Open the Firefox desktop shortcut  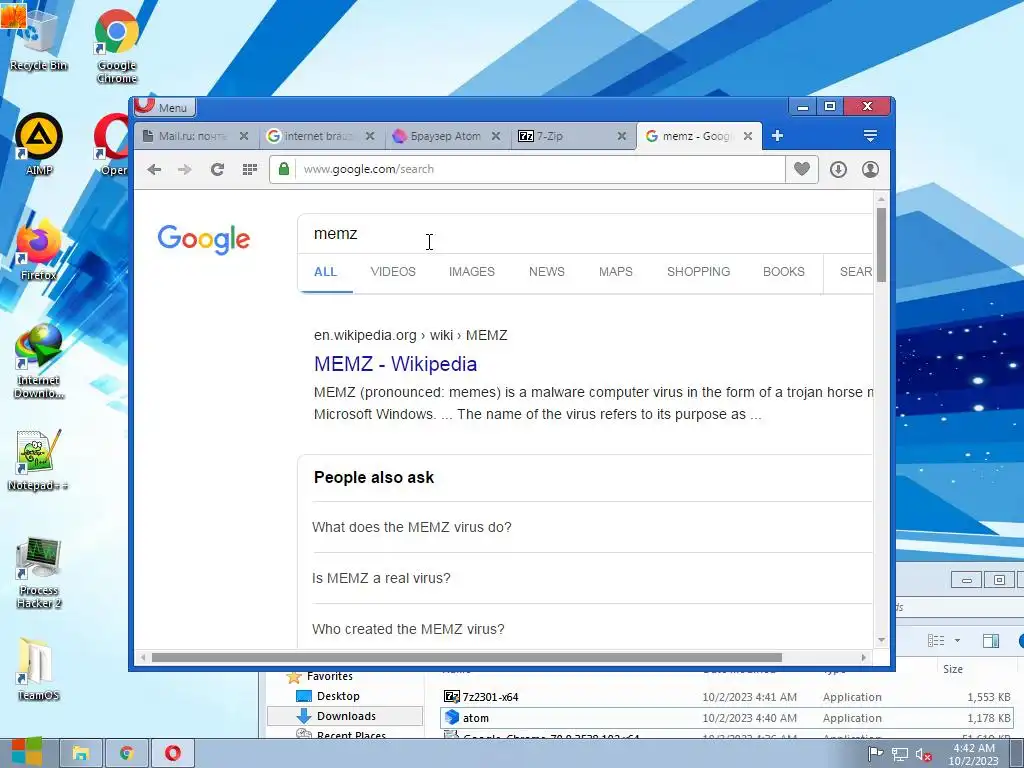(39, 249)
